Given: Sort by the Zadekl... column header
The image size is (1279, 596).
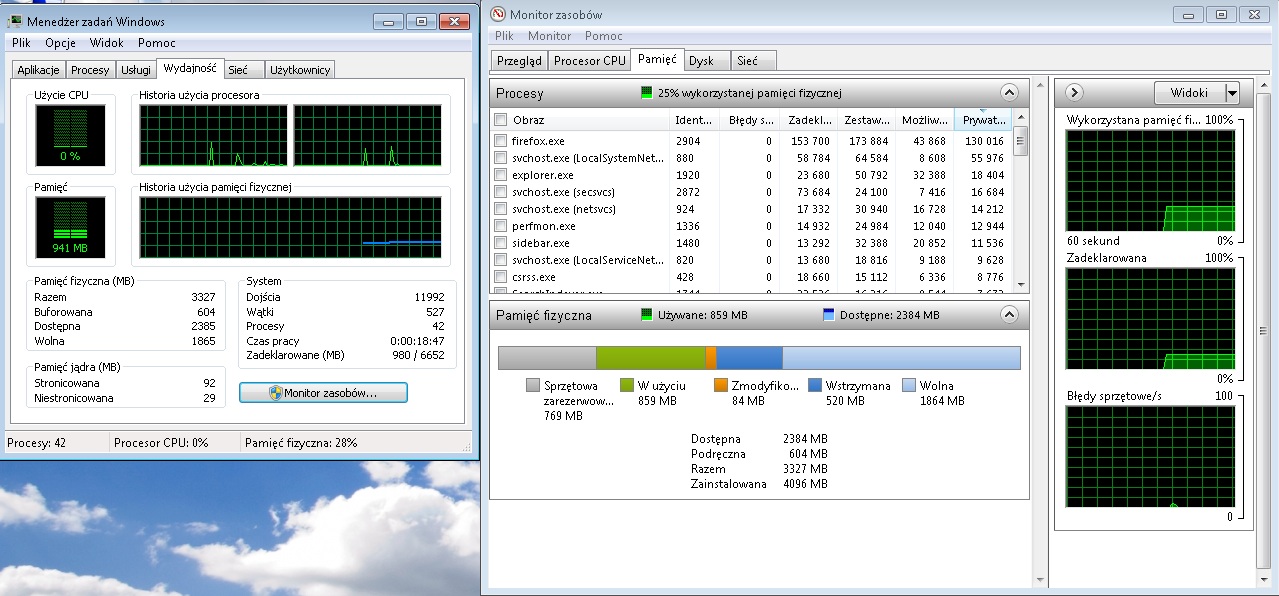Looking at the screenshot, I should 809,120.
